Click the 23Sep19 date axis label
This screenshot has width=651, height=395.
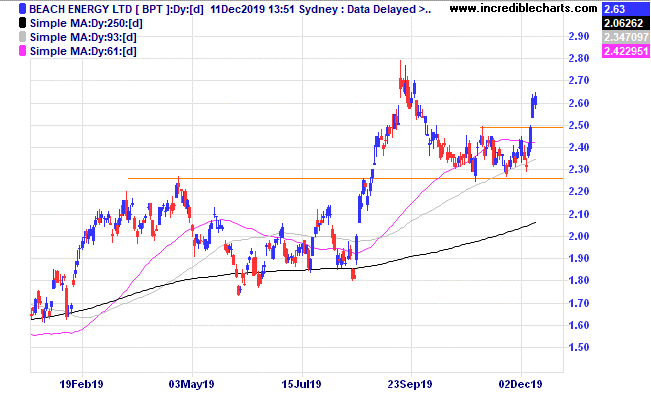410,384
